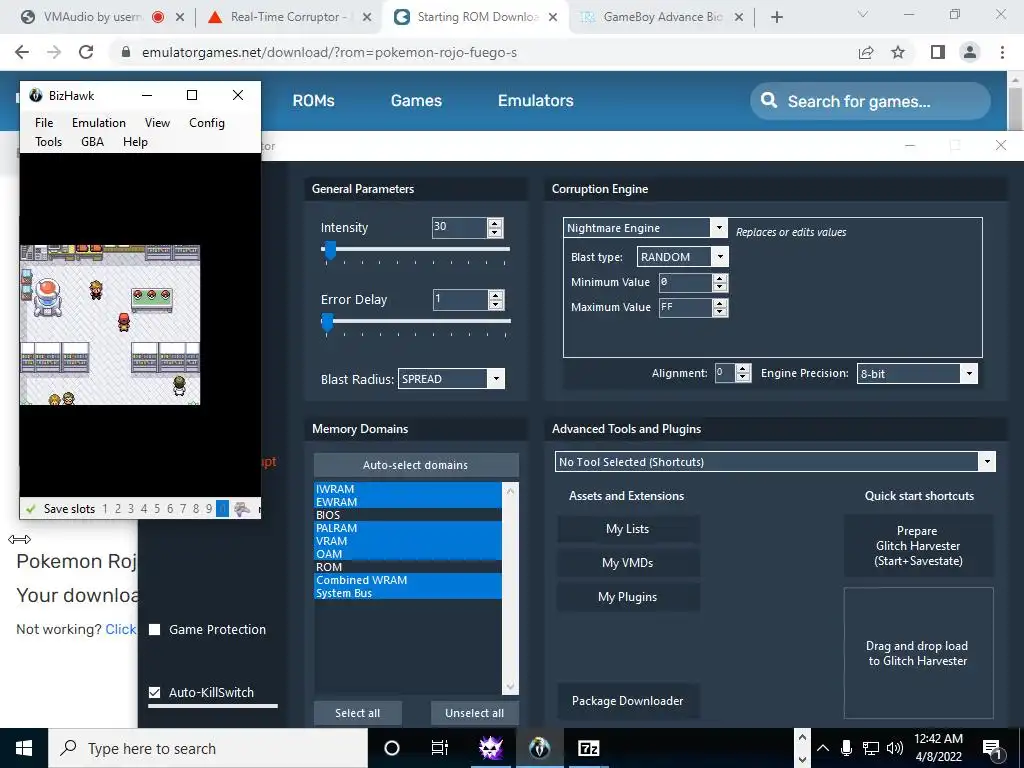
Task: Open My Lists in Assets and Extensions
Action: coord(628,529)
